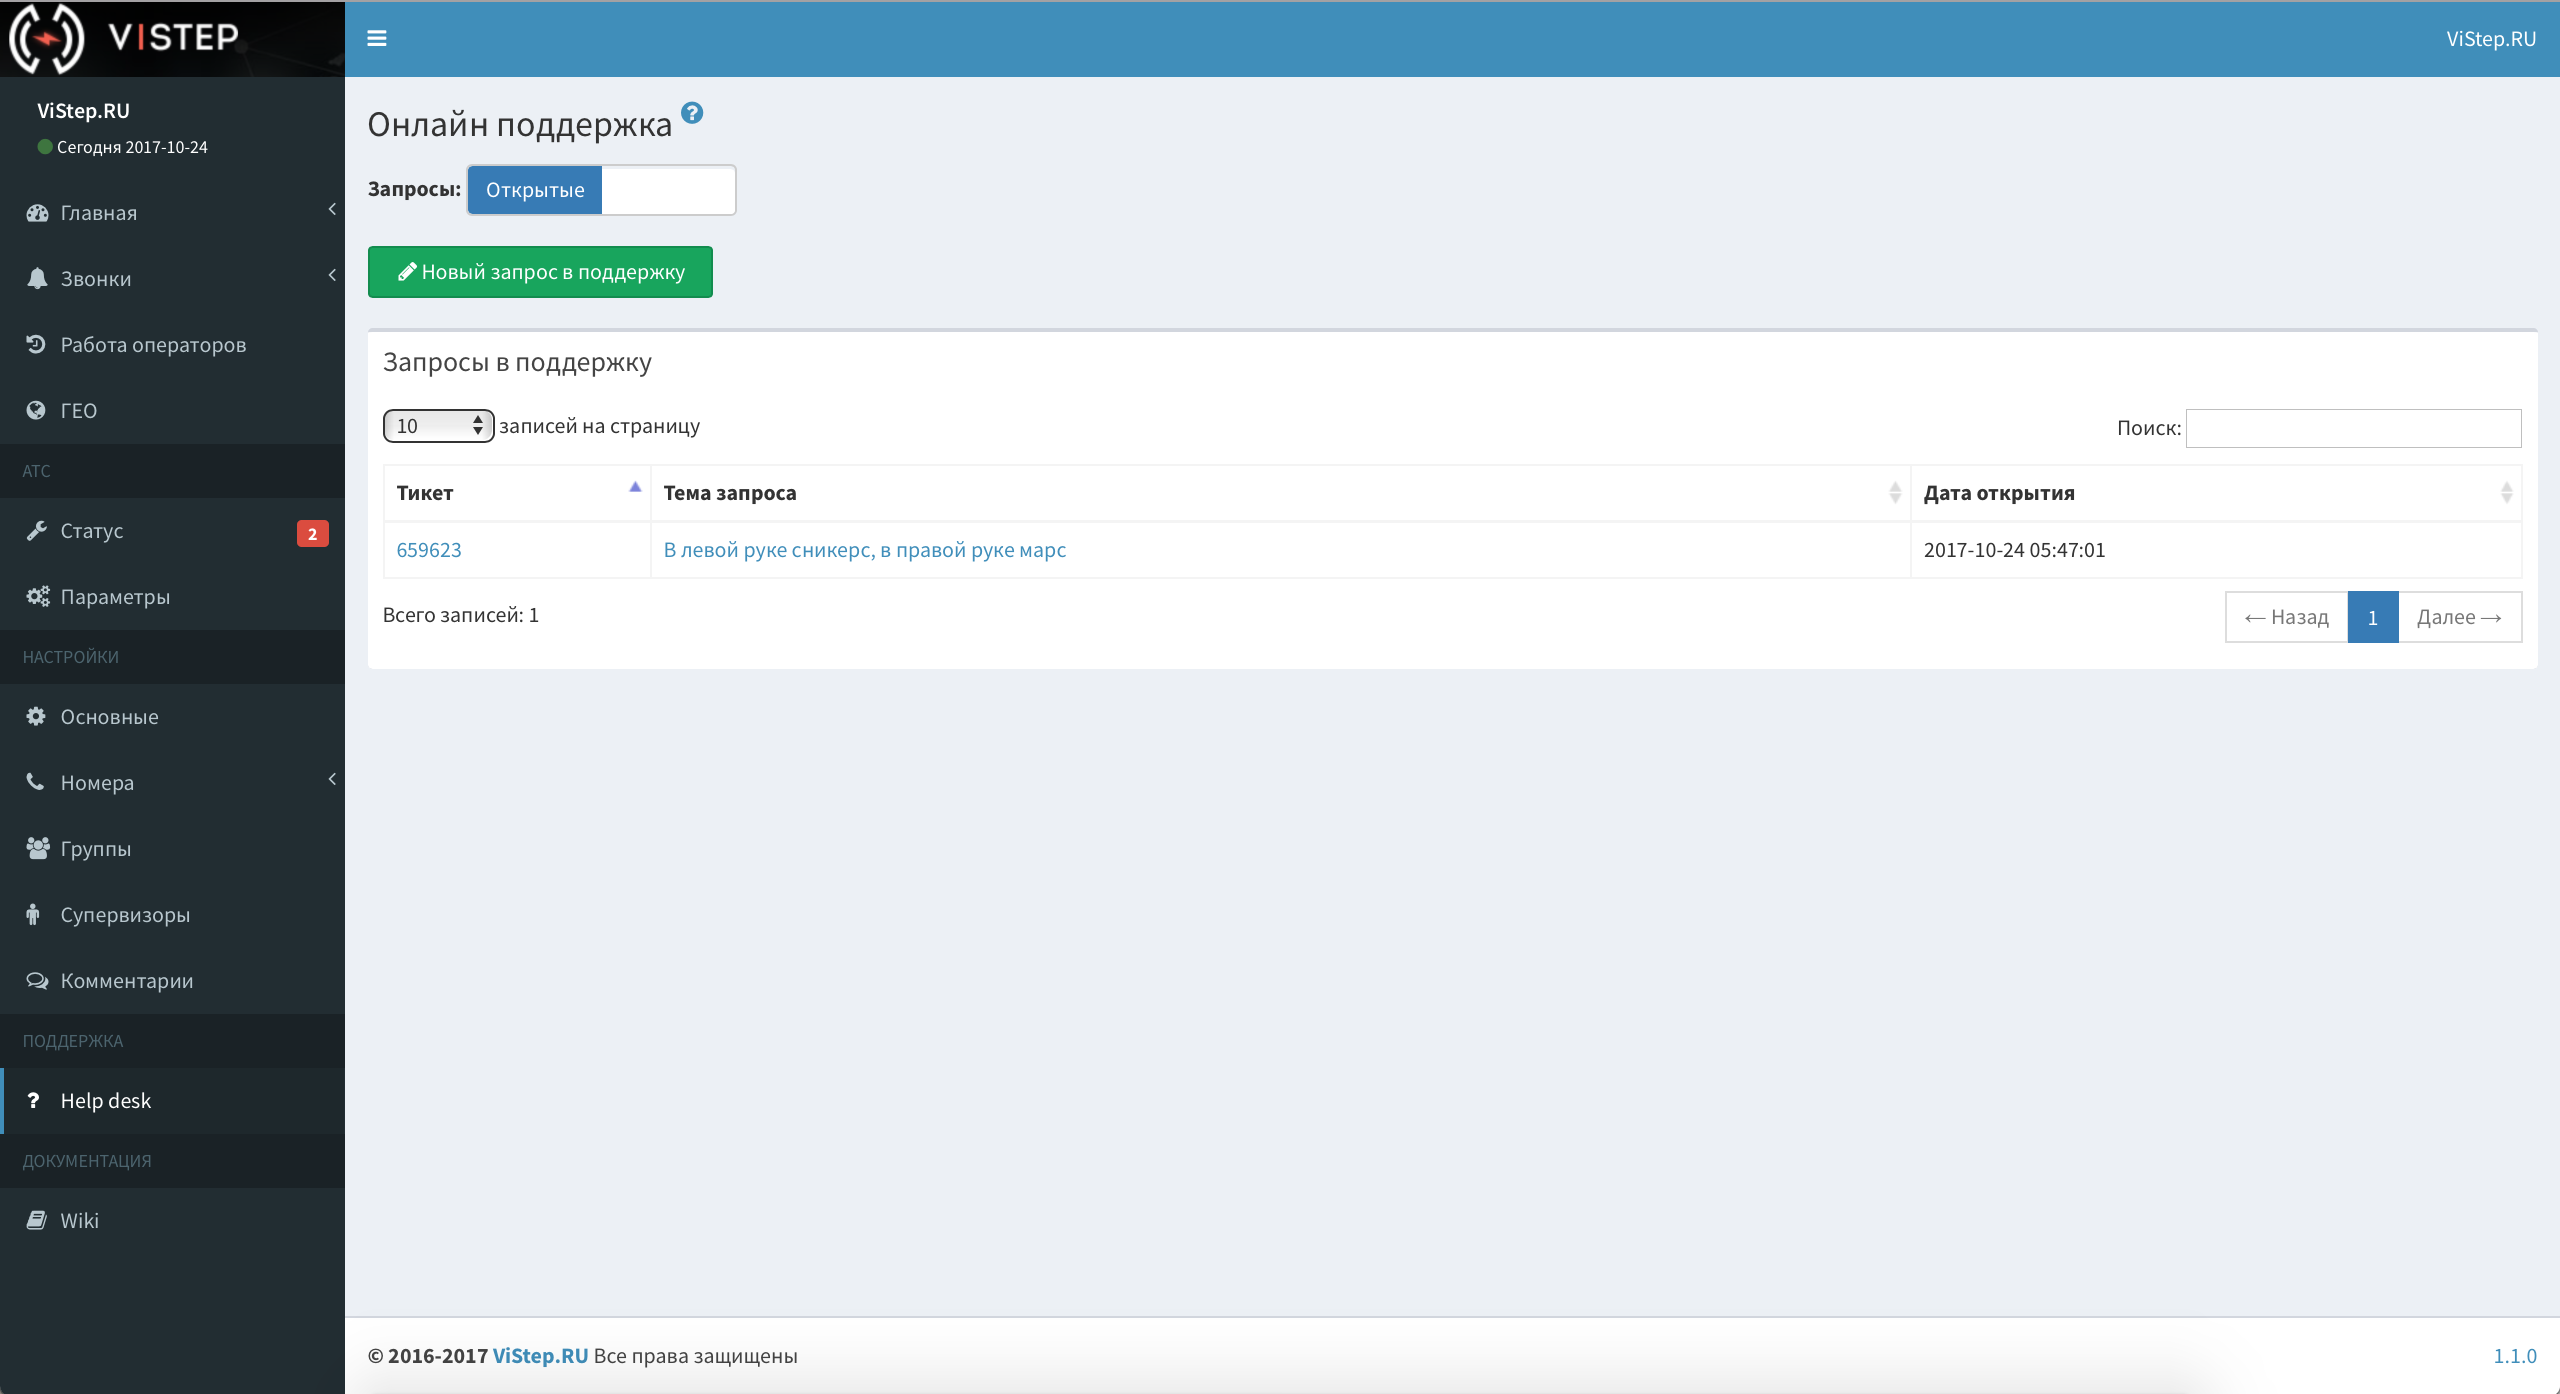Click Новый запрос в поддержку button
2560x1394 pixels.
tap(540, 271)
